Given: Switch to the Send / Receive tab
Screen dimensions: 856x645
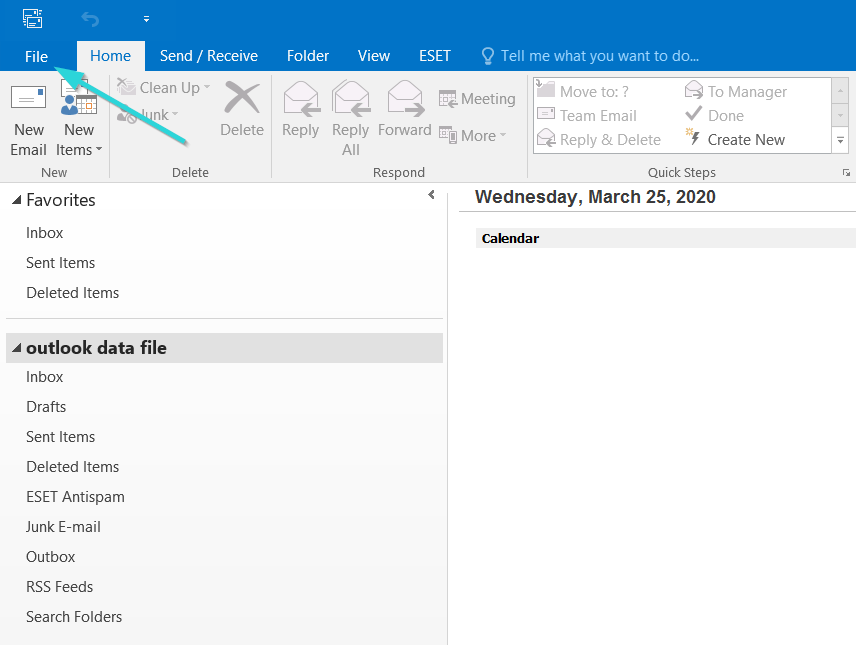Looking at the screenshot, I should click(209, 56).
